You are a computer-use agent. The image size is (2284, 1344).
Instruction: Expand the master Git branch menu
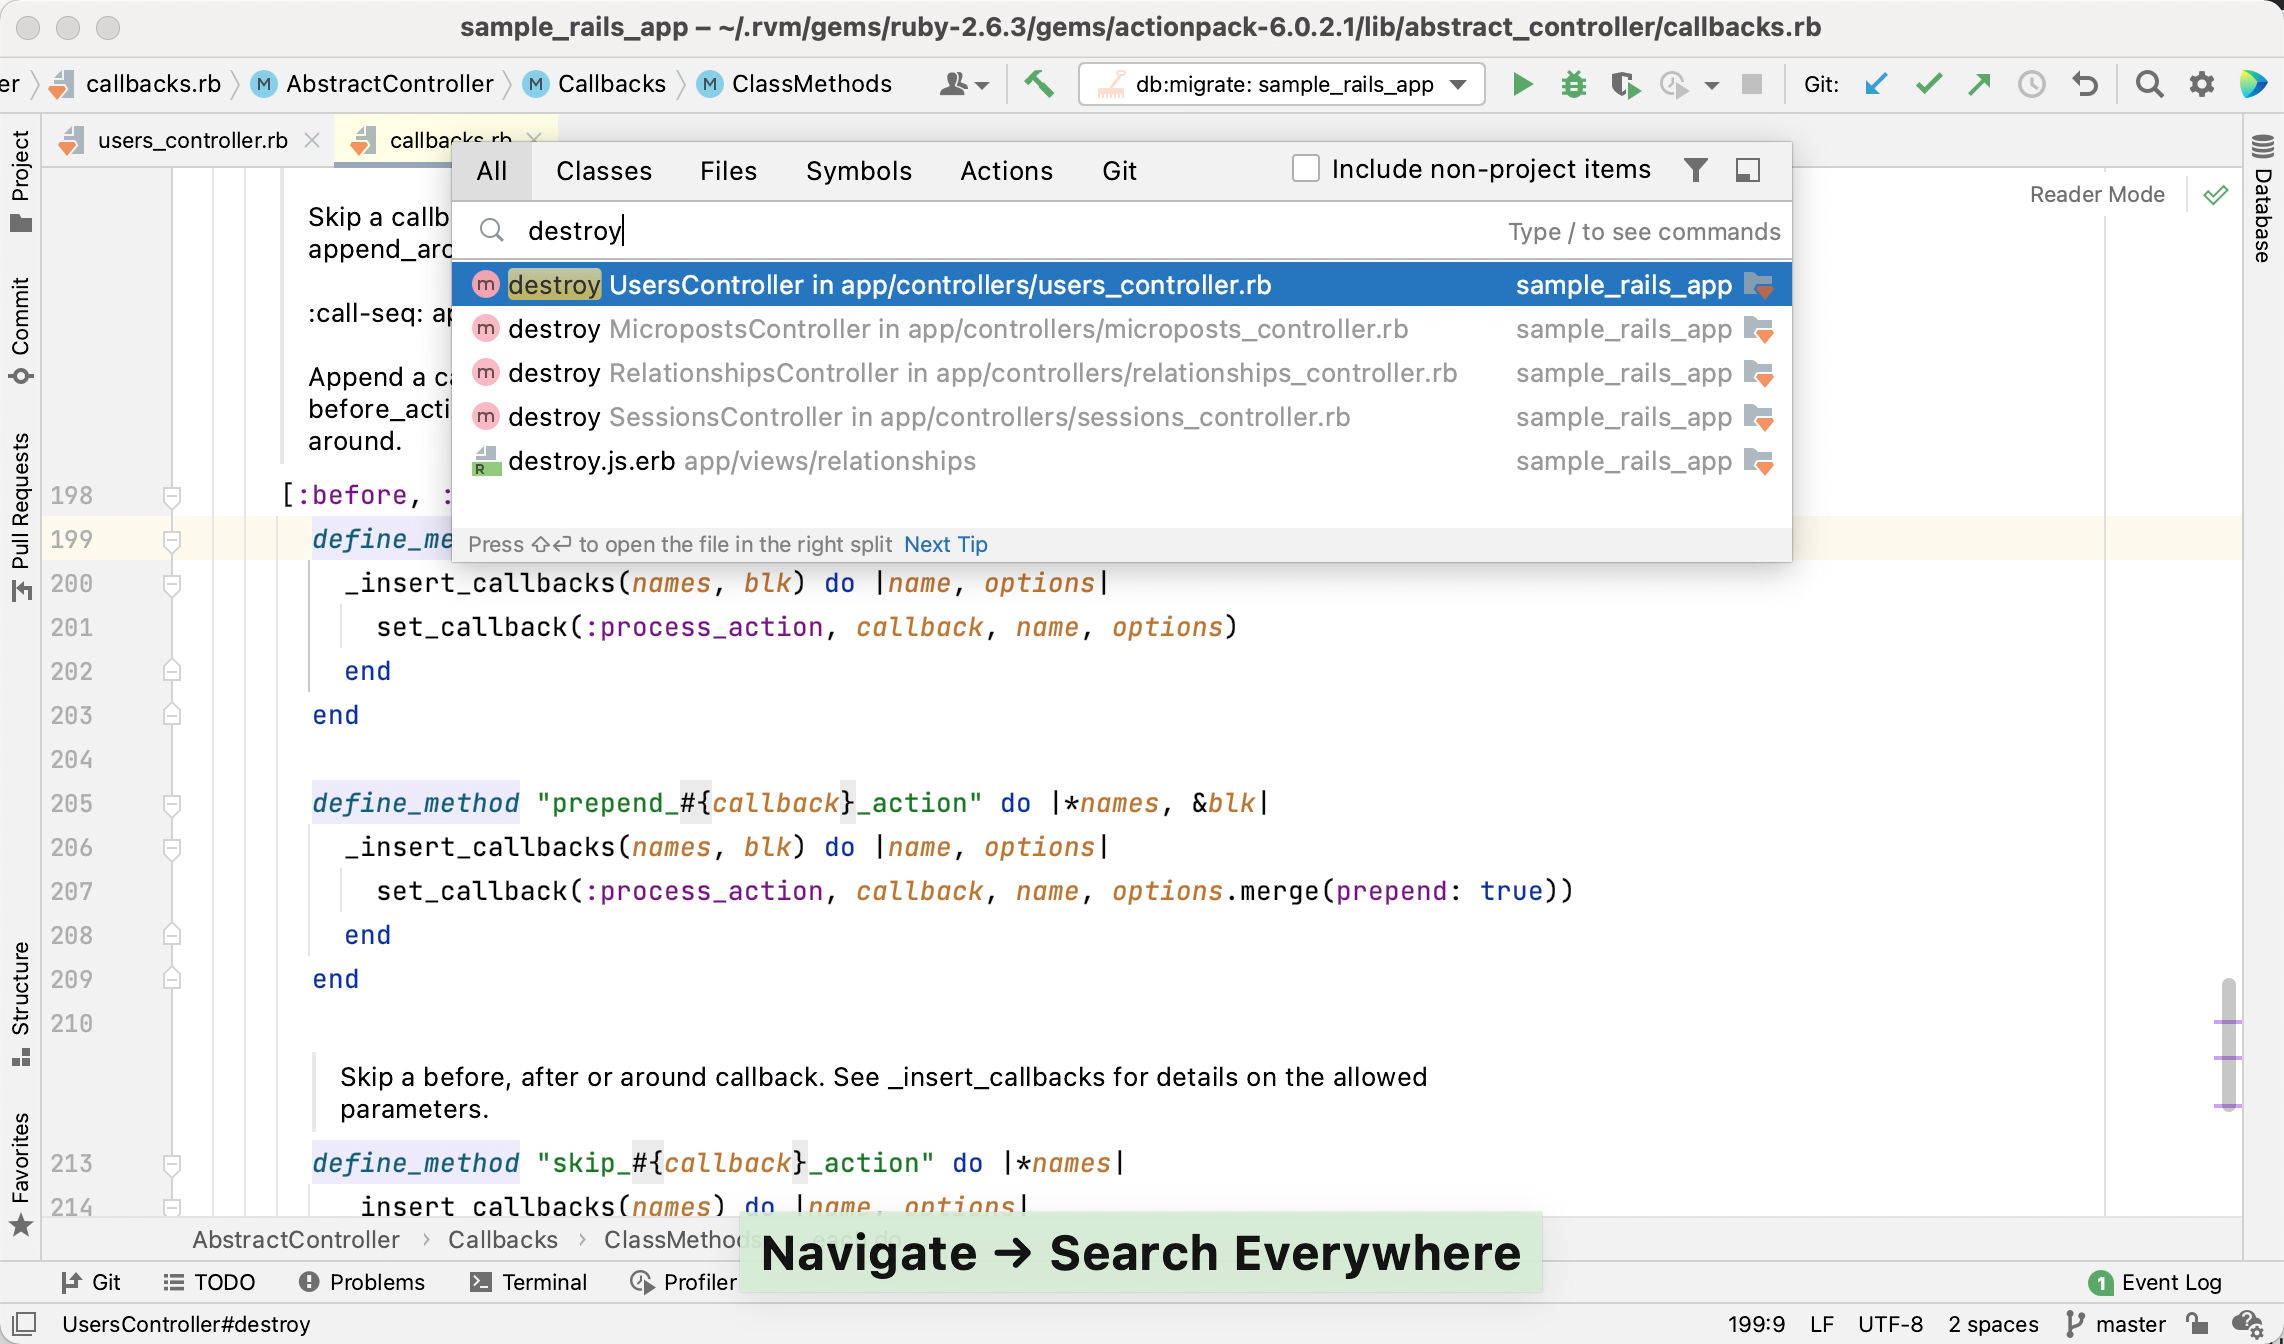coord(2130,1324)
